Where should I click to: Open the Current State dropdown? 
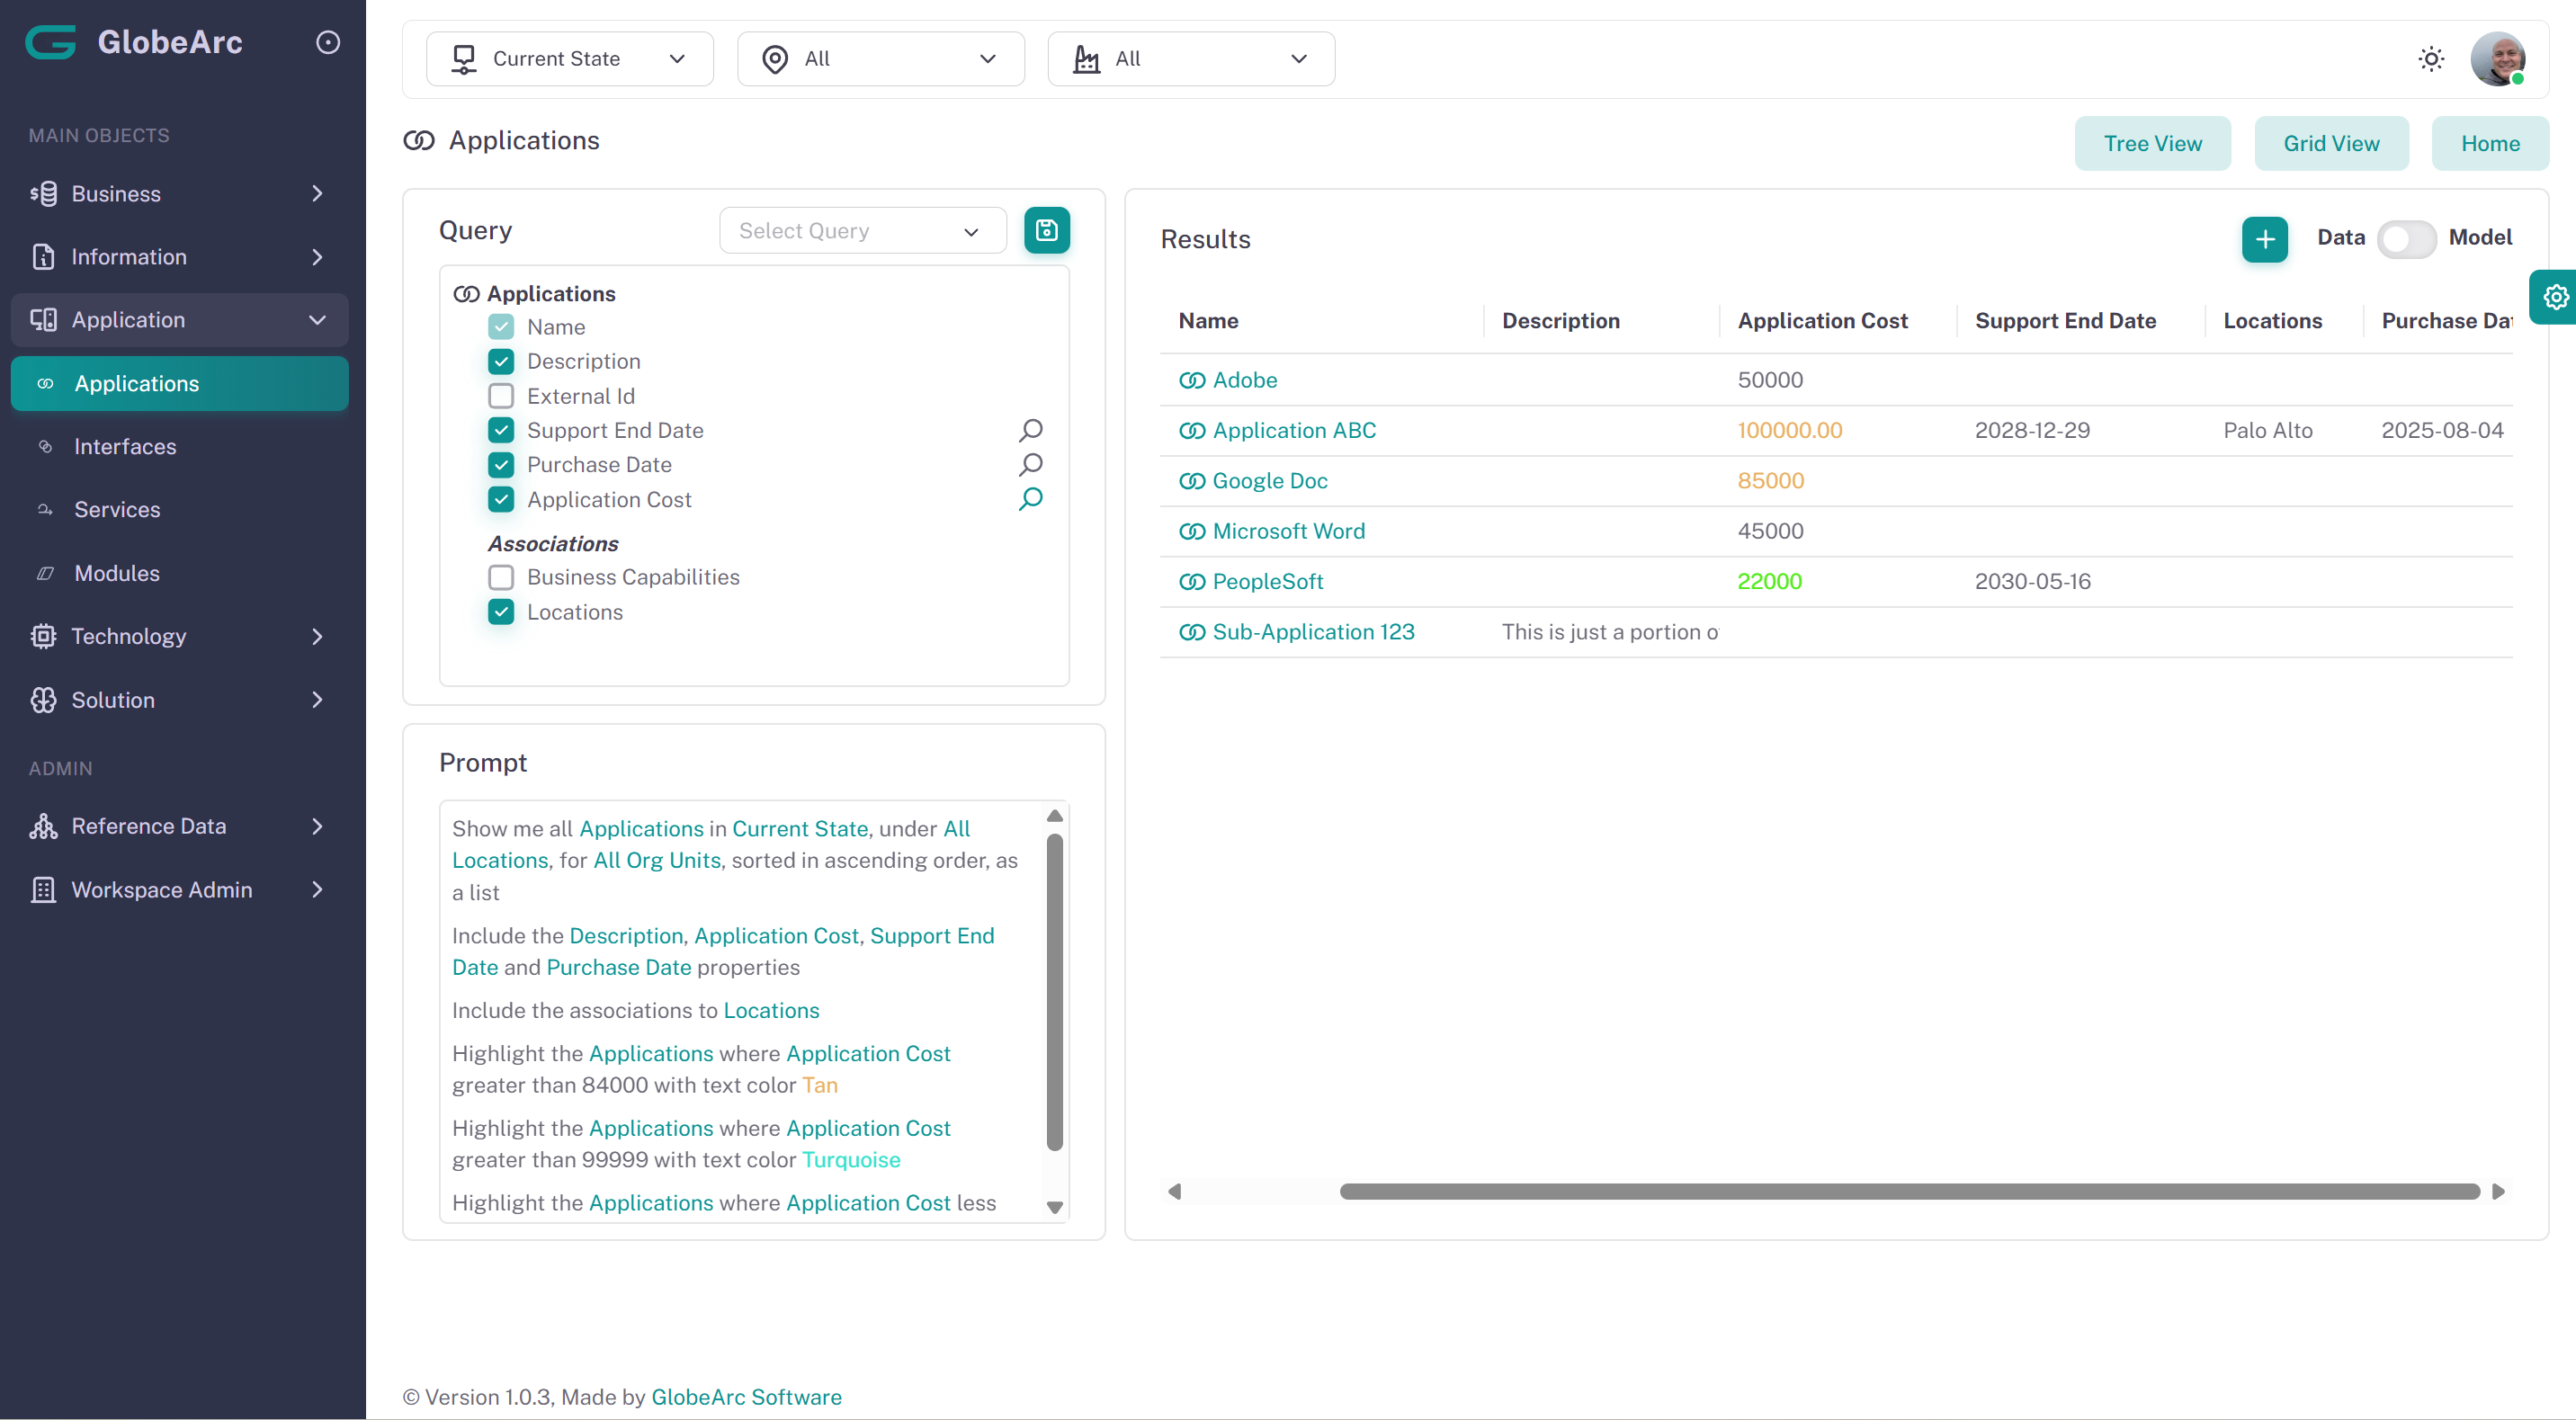click(x=569, y=59)
